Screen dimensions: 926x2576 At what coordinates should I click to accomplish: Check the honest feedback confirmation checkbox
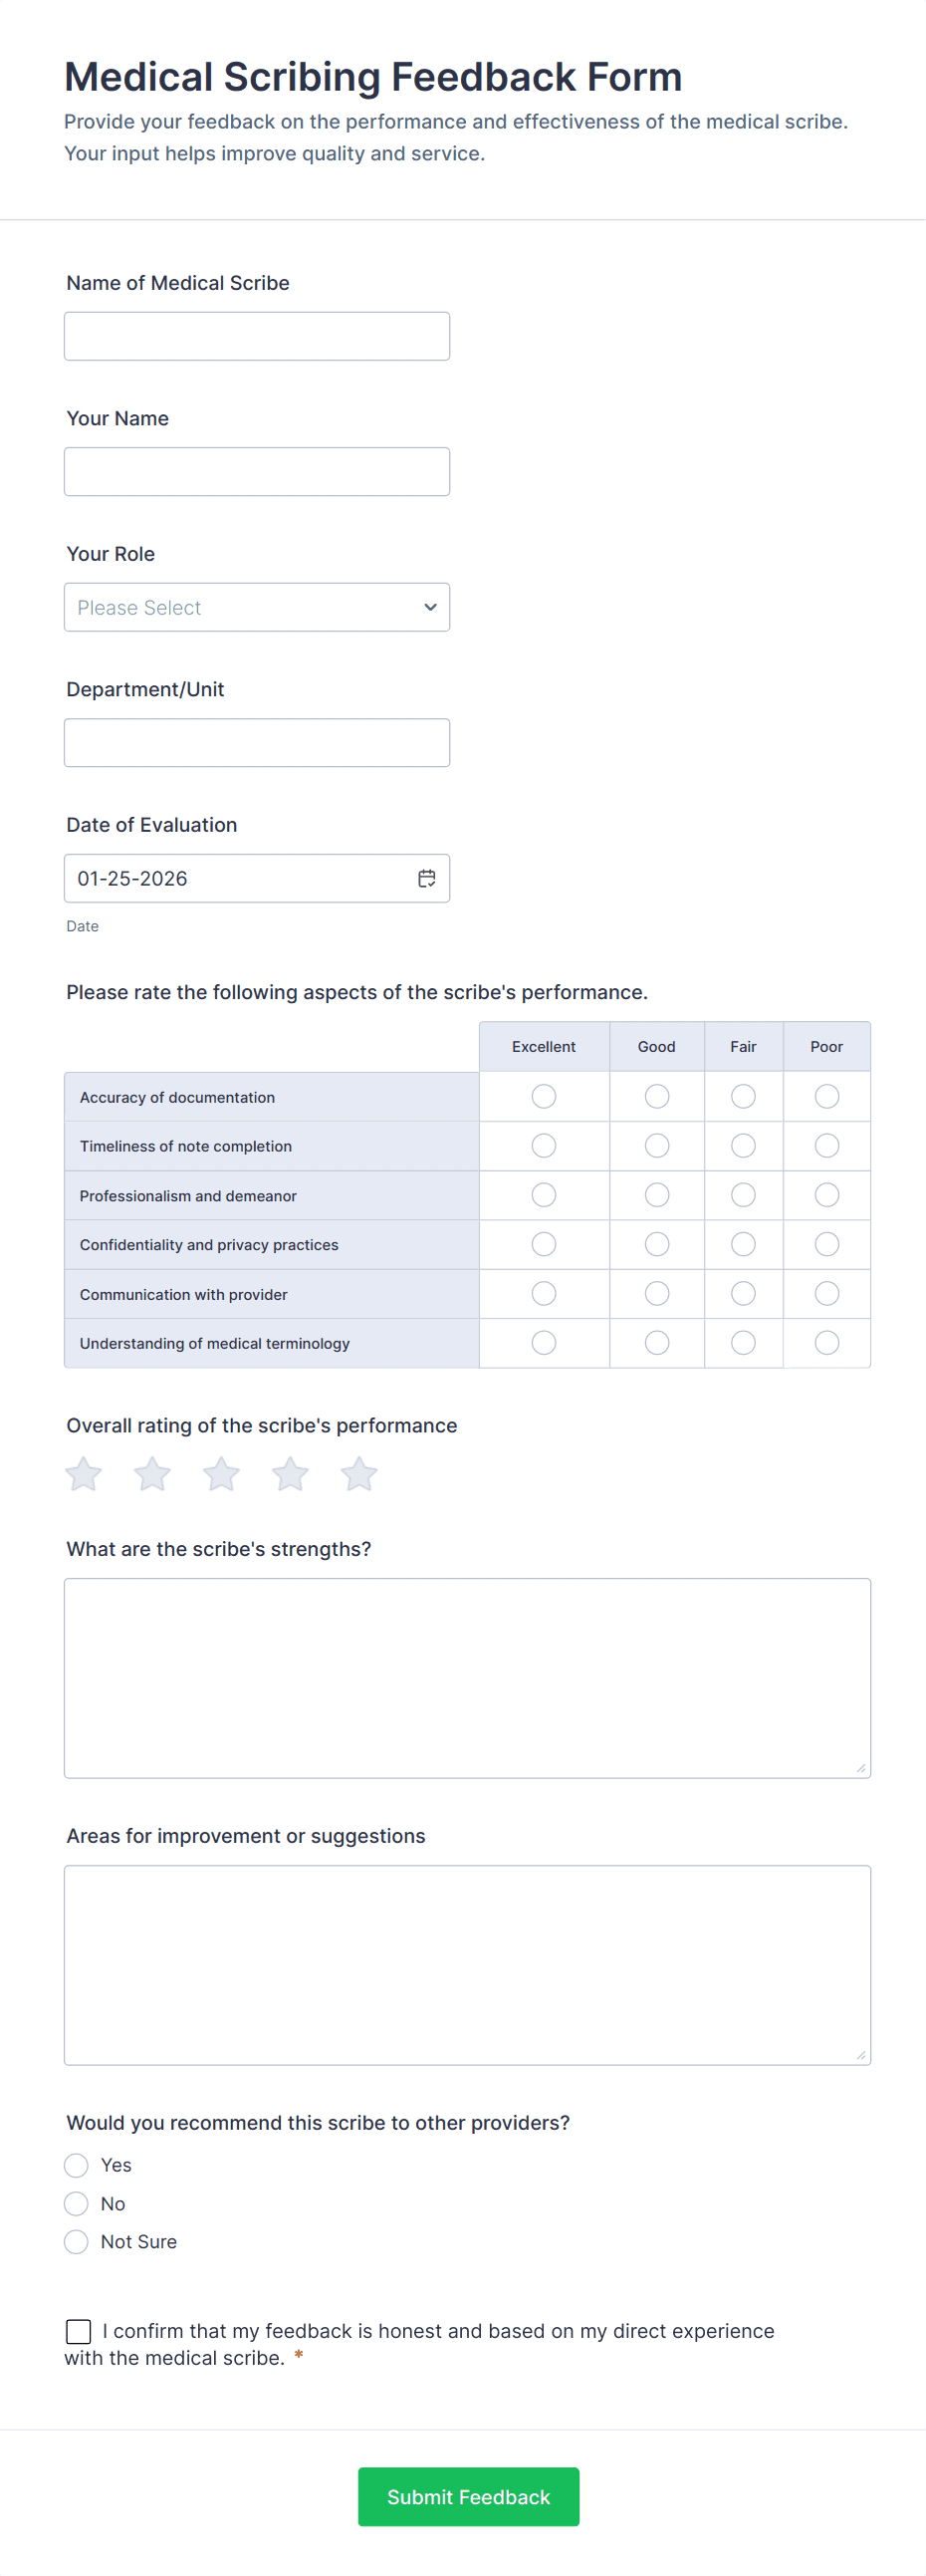(x=78, y=2331)
